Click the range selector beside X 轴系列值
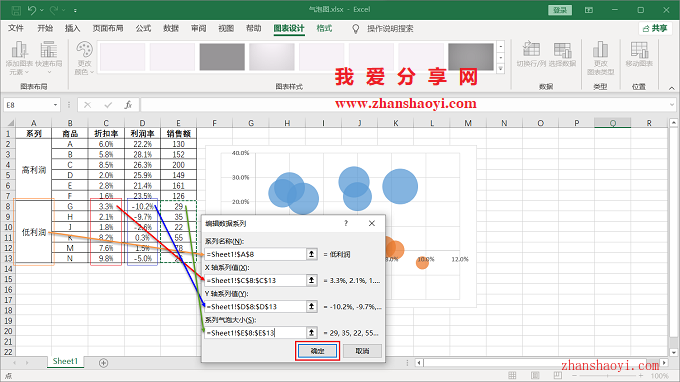 click(x=311, y=281)
